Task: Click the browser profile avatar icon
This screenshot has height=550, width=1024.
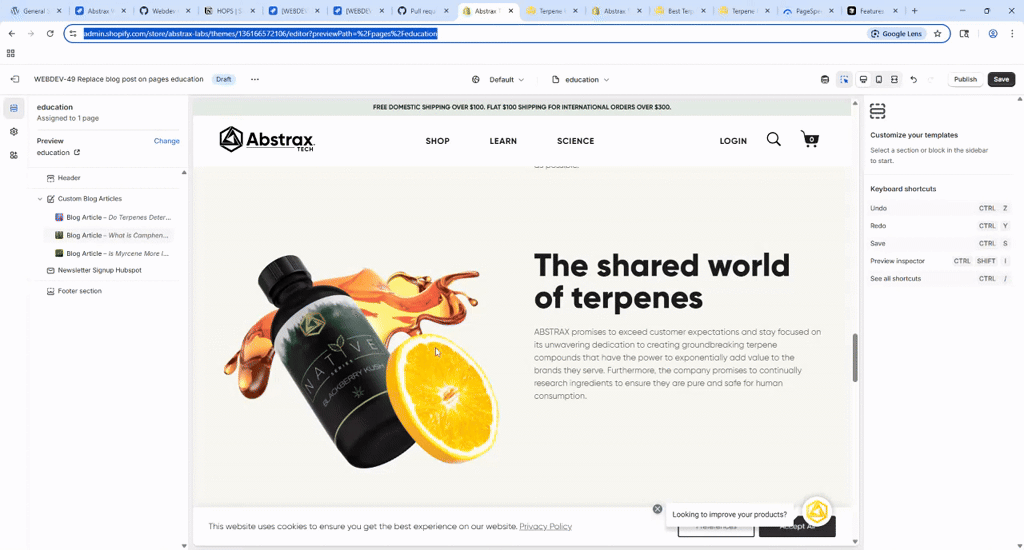Action: click(x=993, y=33)
